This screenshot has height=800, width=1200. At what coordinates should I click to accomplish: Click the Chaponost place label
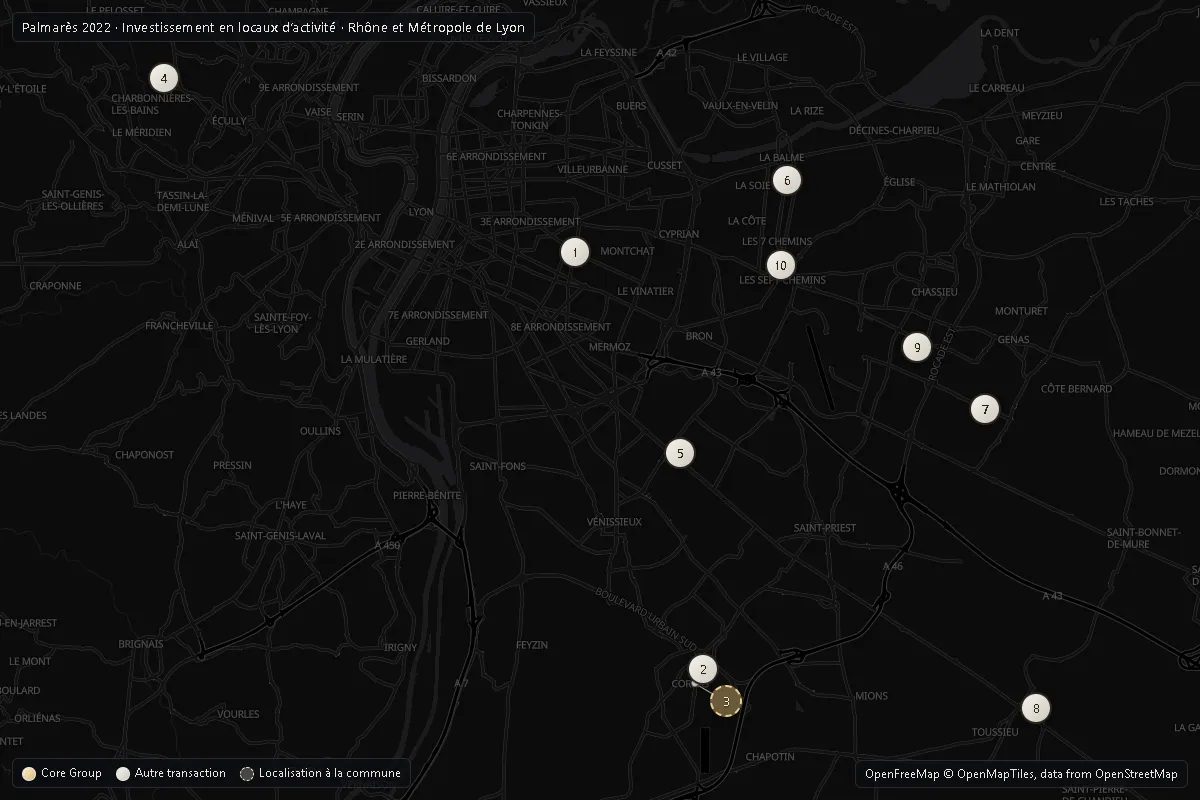click(144, 456)
